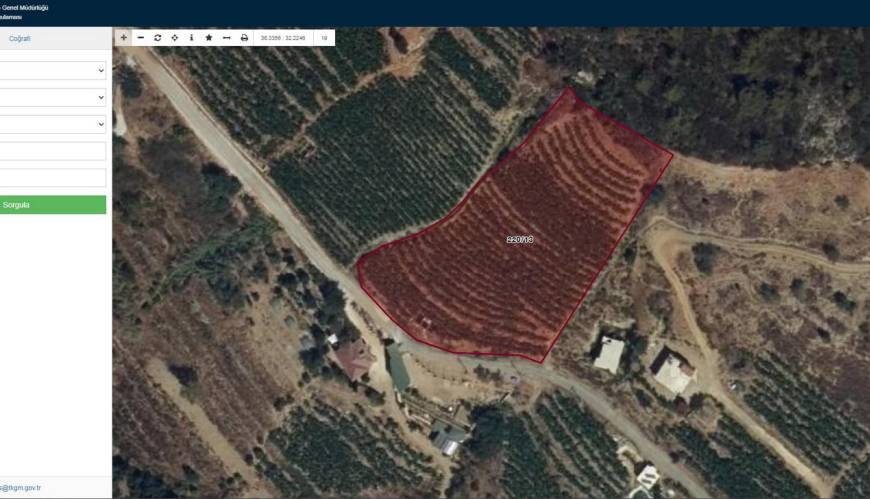The image size is (870, 499).
Task: Open the tkgm.gov.tr email link
Action: click(x=20, y=487)
